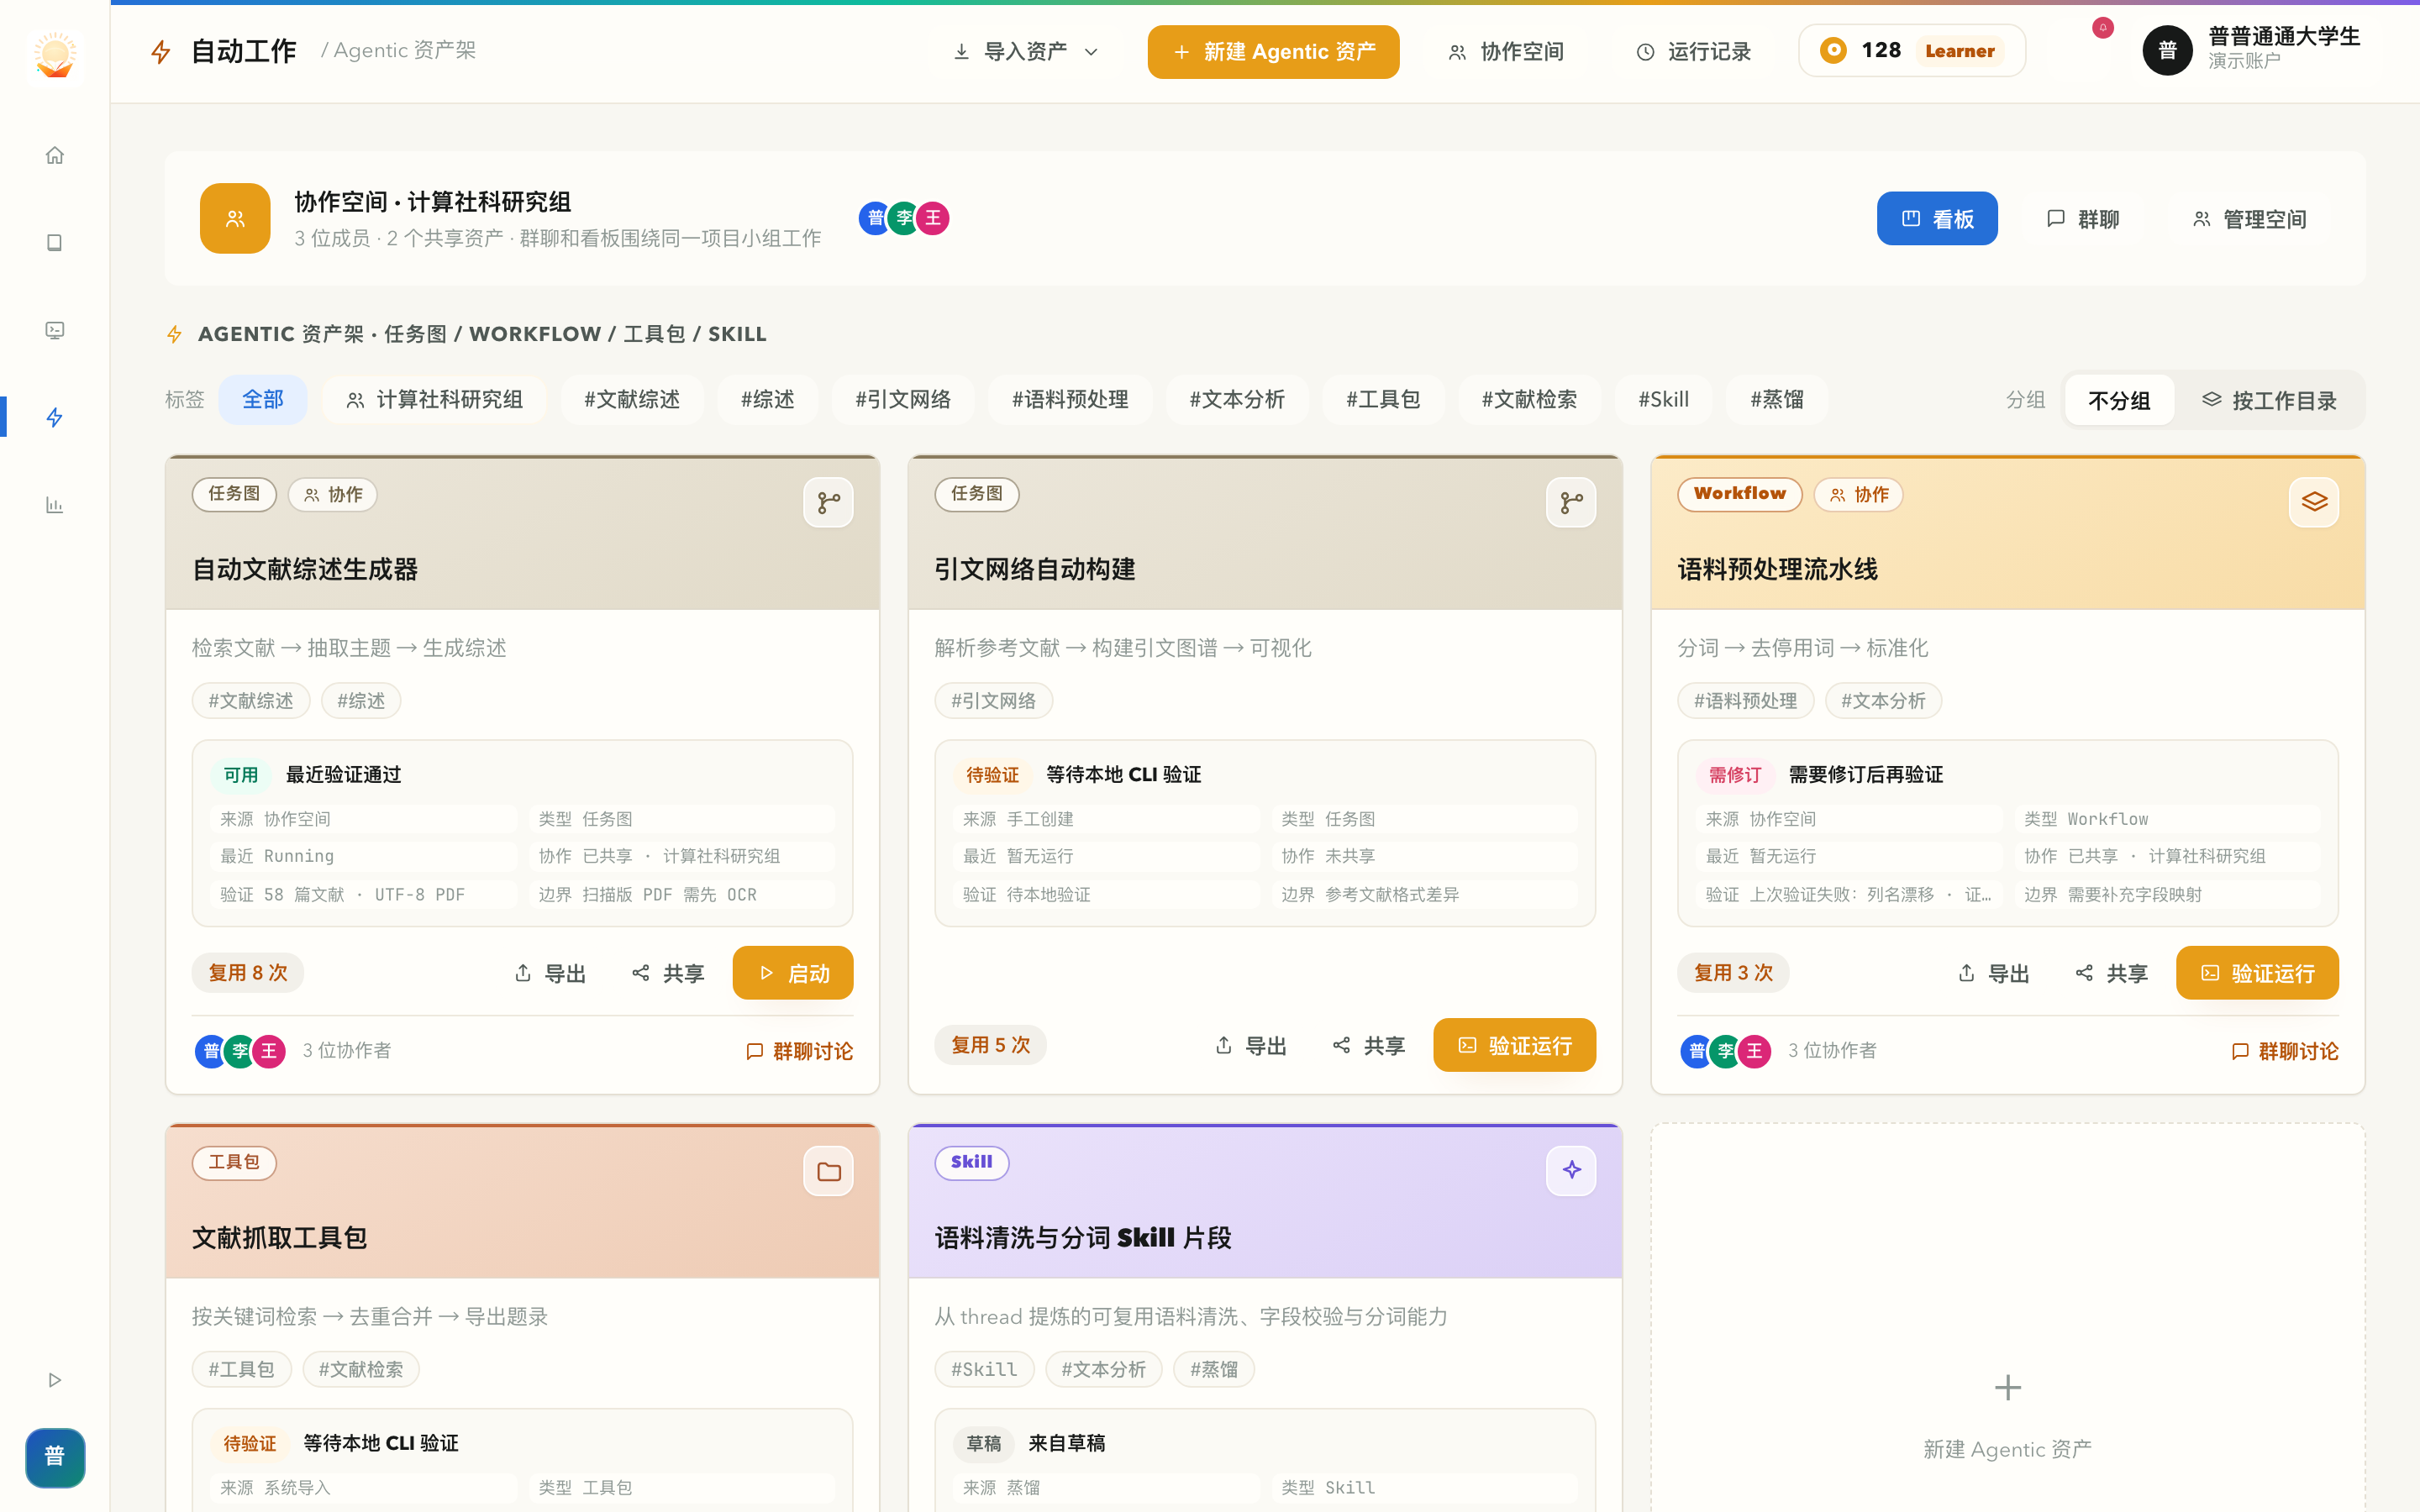This screenshot has width=2420, height=1512.
Task: Click sparkle icon on Skill 片段 card
Action: (x=1571, y=1171)
